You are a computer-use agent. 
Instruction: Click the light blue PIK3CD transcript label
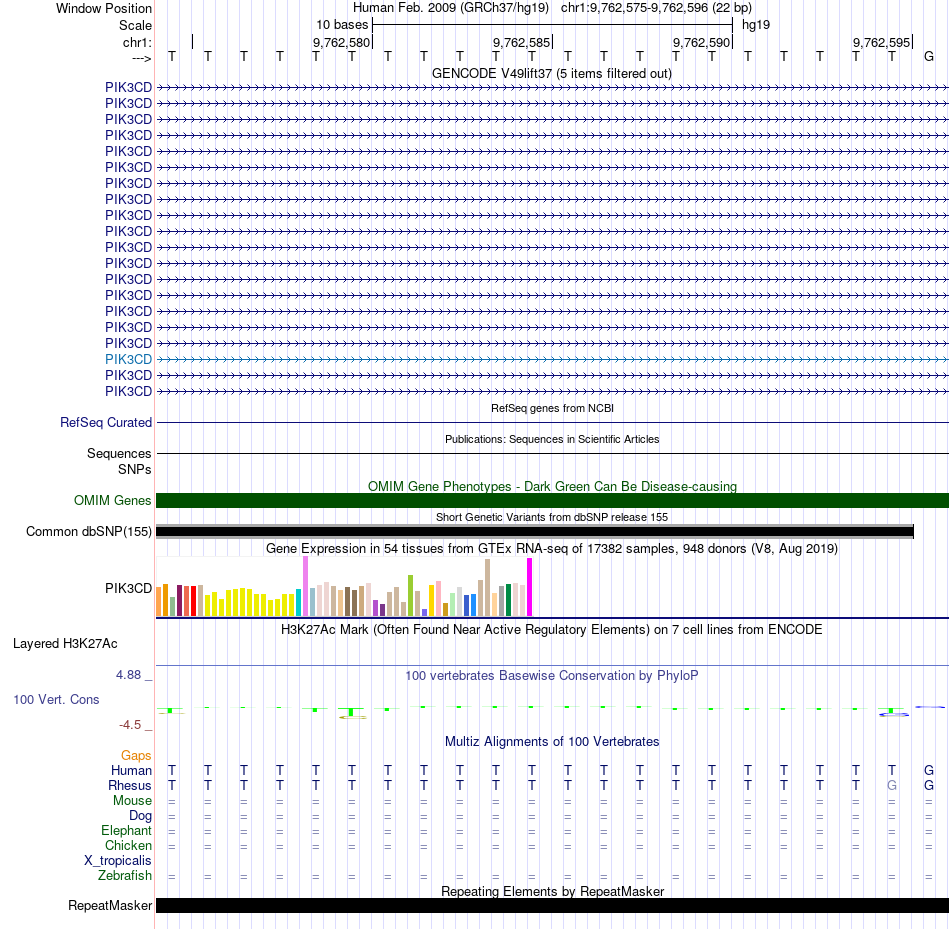pos(128,359)
